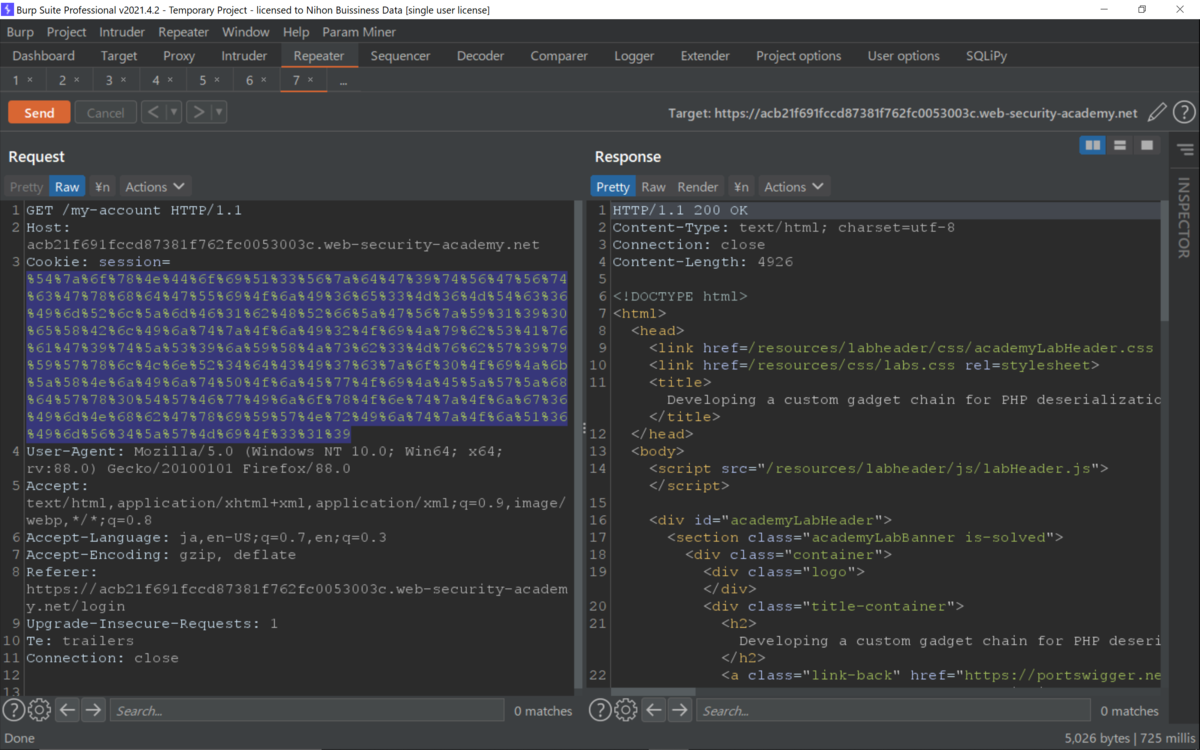This screenshot has width=1200, height=750.
Task: Switch to the Logger tab
Action: tap(634, 56)
